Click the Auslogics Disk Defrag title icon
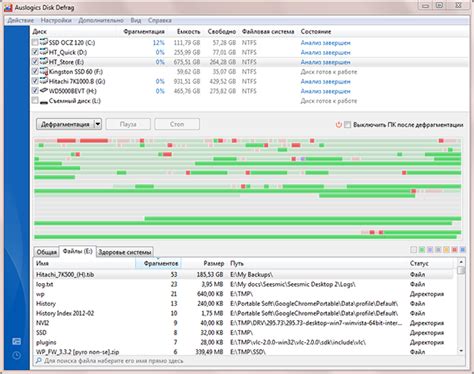 click(8, 7)
